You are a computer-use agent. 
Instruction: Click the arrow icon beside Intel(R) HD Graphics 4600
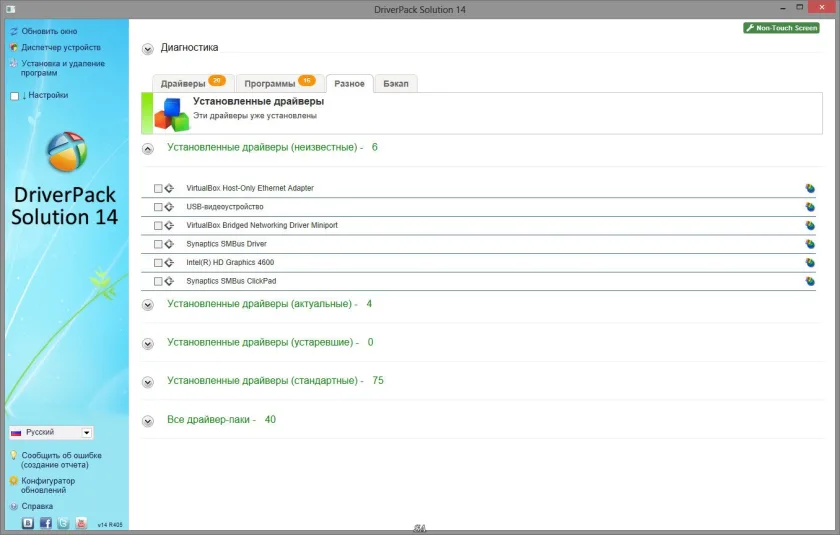[x=169, y=262]
